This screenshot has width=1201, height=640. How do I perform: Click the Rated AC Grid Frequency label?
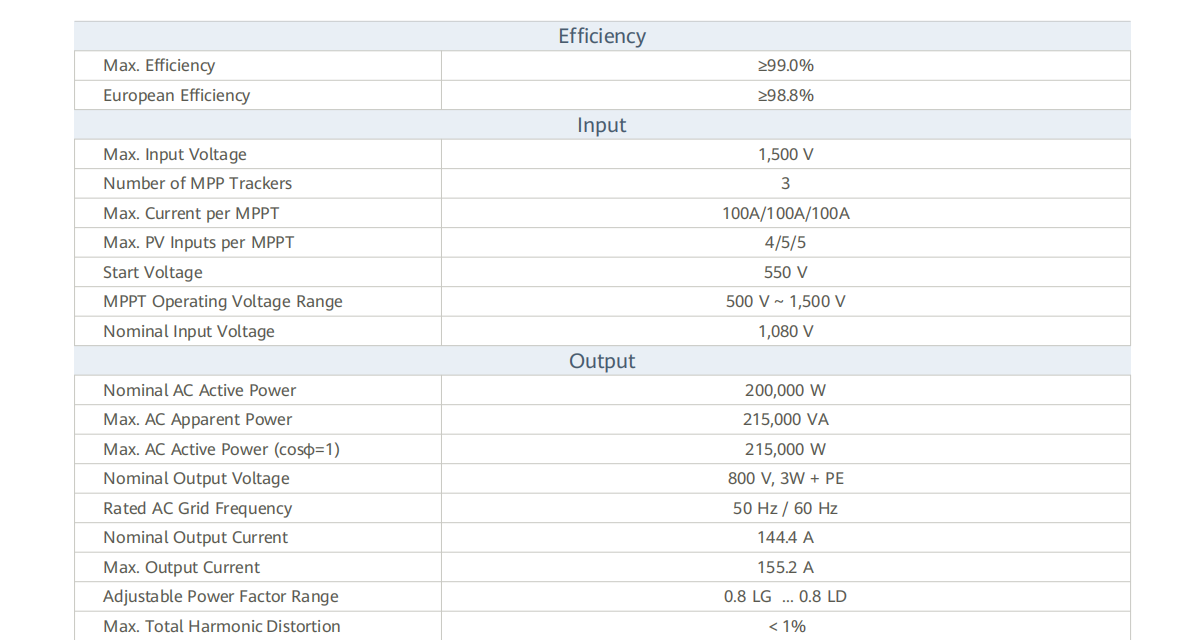point(198,508)
